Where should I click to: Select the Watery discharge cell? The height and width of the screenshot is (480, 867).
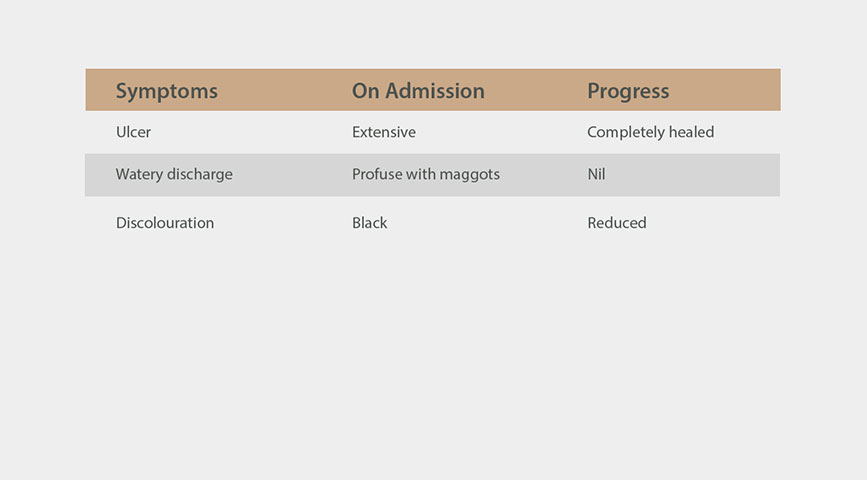(174, 174)
